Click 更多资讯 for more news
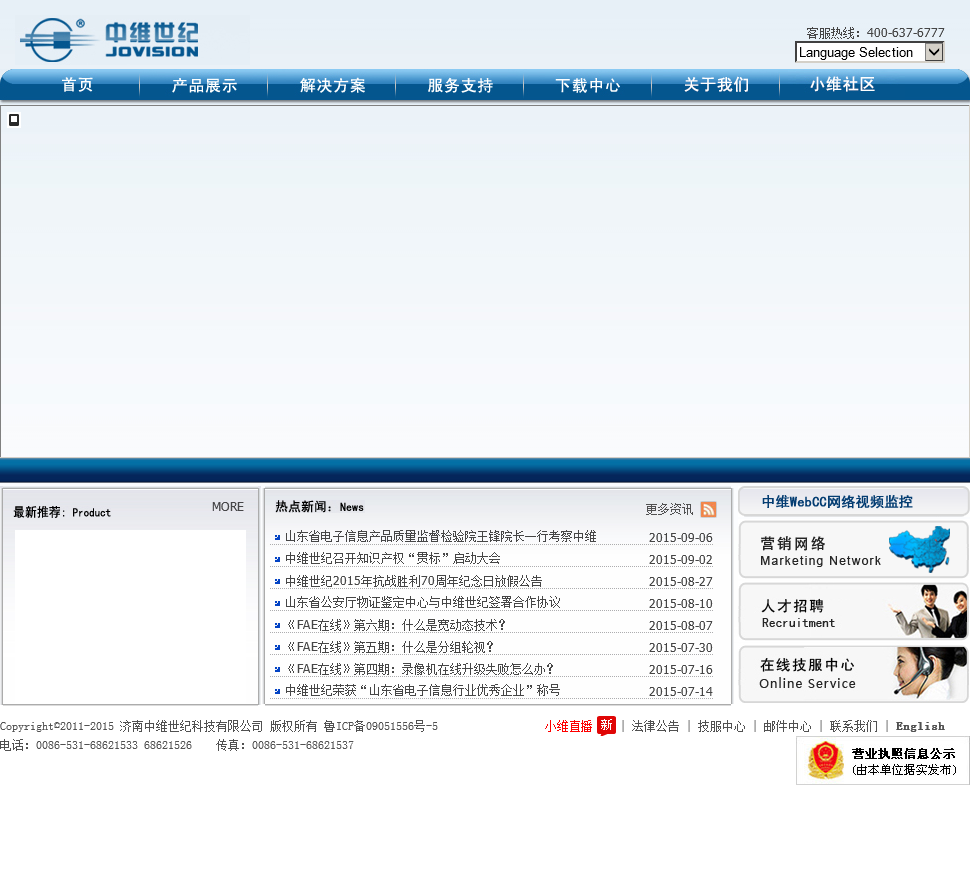This screenshot has width=970, height=882. click(x=669, y=509)
